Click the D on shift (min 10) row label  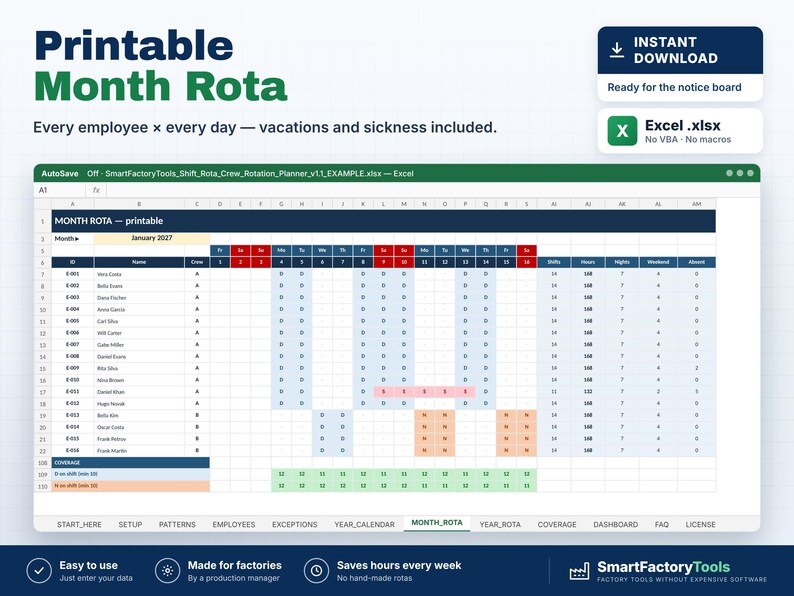coord(131,474)
